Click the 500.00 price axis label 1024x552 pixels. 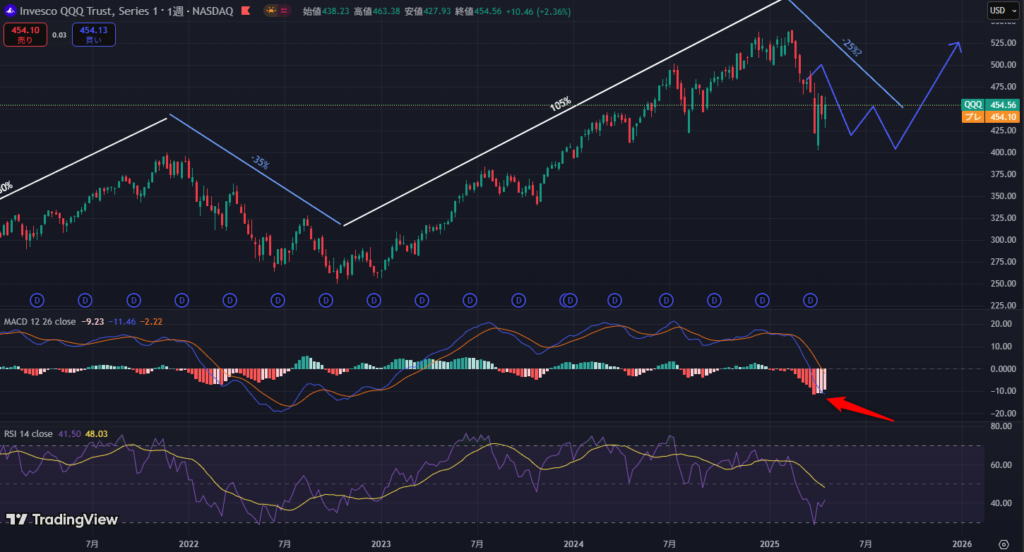click(x=1003, y=65)
